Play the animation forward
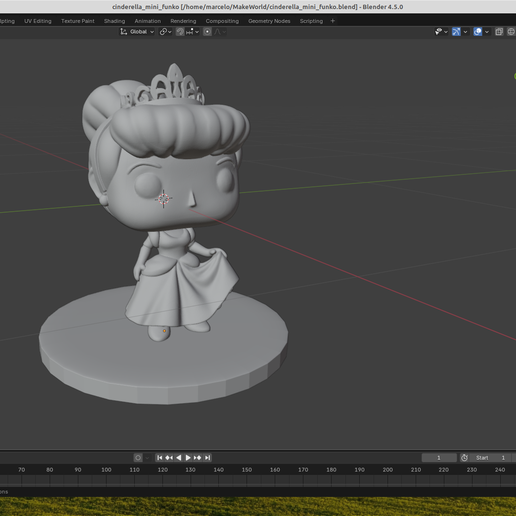Screen dimensions: 516x516 click(188, 458)
